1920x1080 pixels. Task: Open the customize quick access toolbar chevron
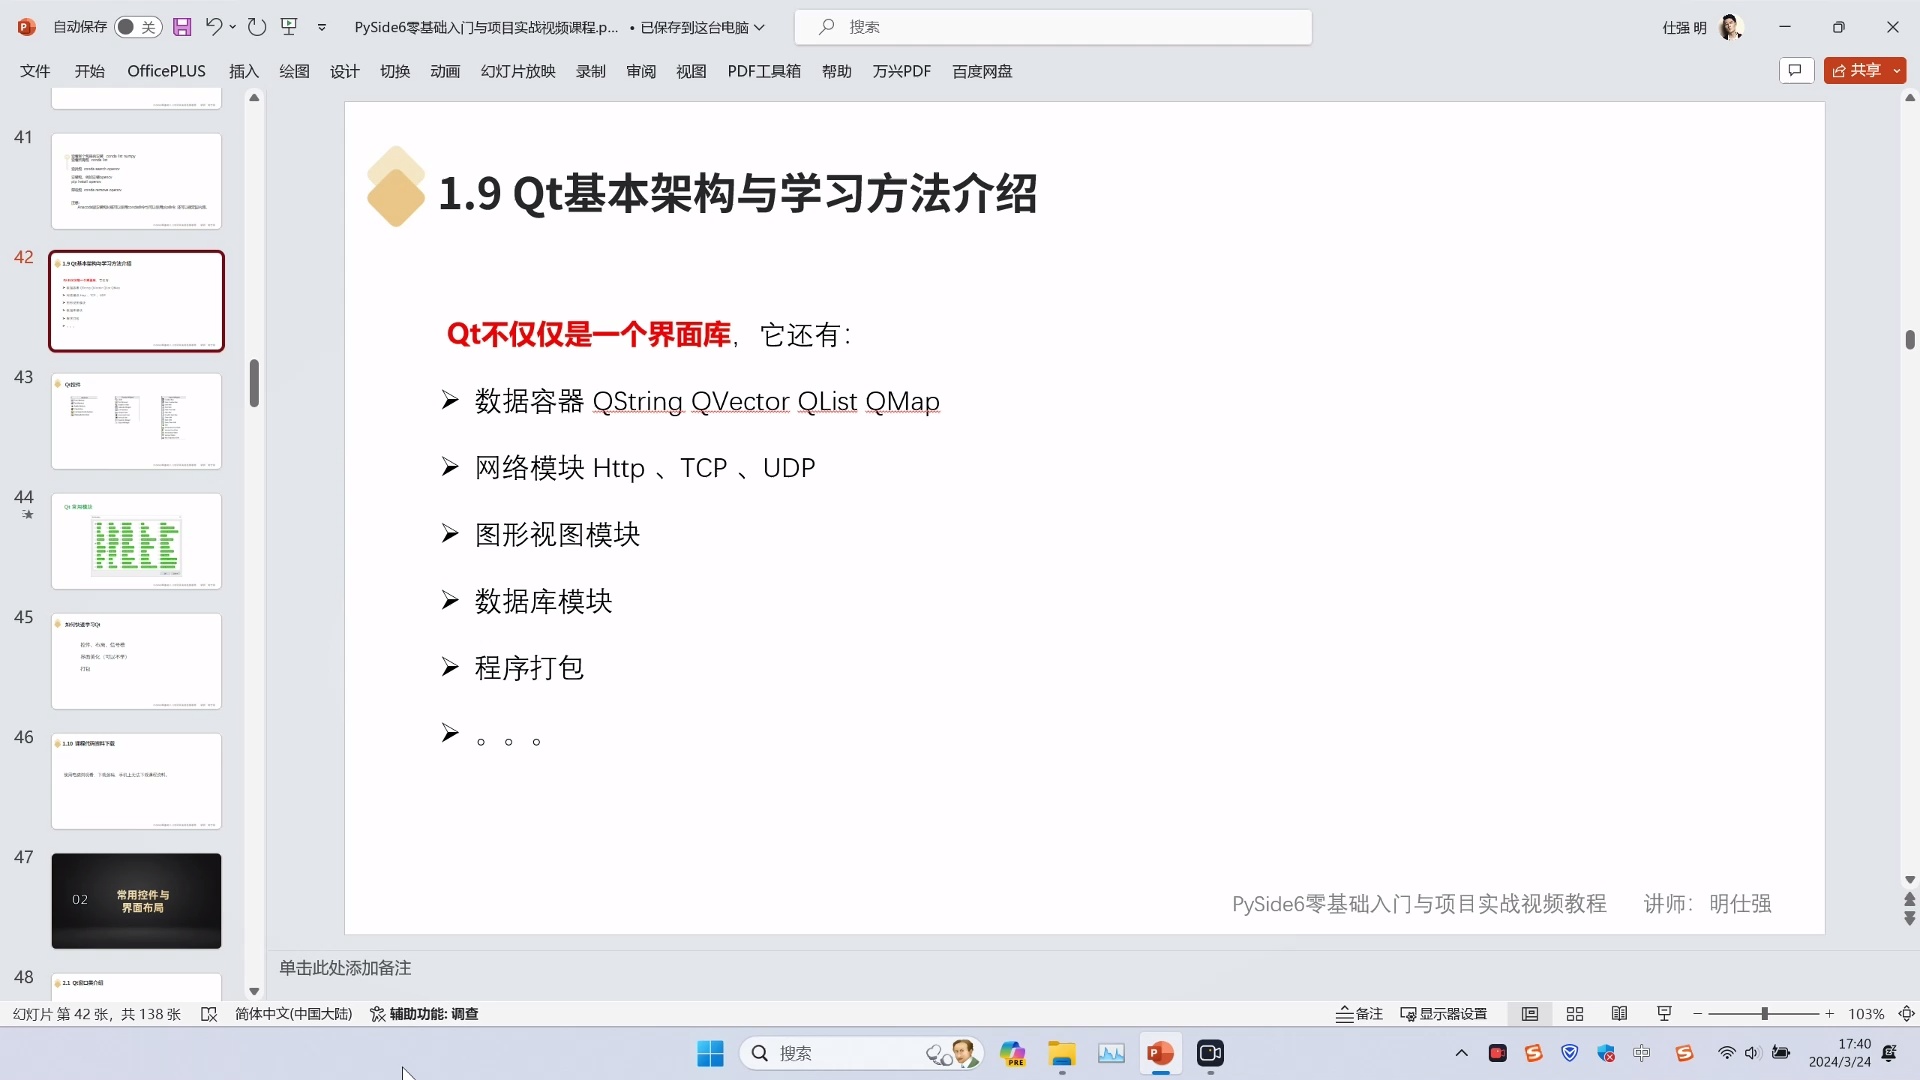[x=322, y=27]
